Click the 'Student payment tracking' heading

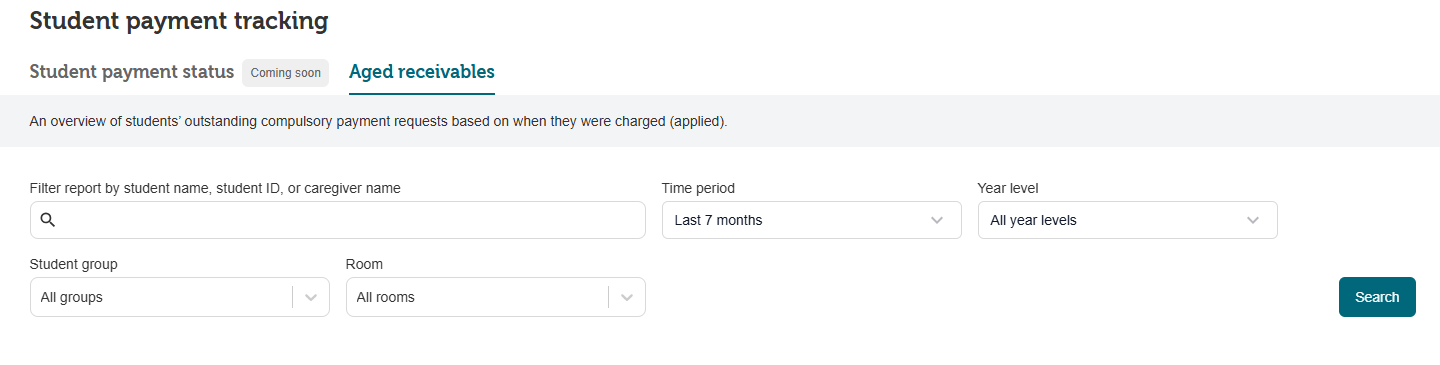click(179, 20)
